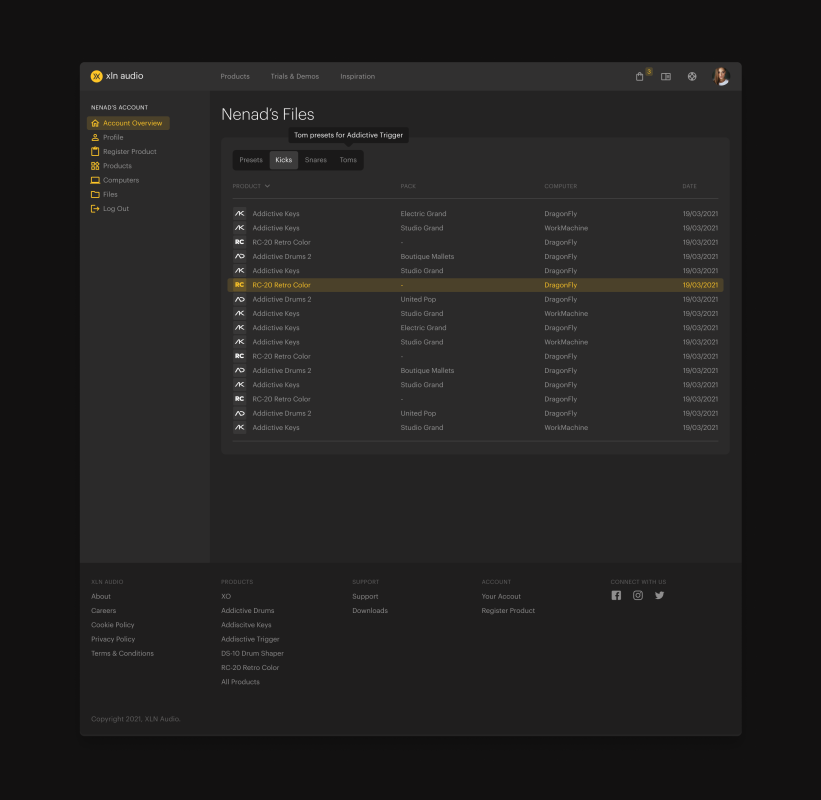Click the Log Out icon in the sidebar

click(95, 209)
